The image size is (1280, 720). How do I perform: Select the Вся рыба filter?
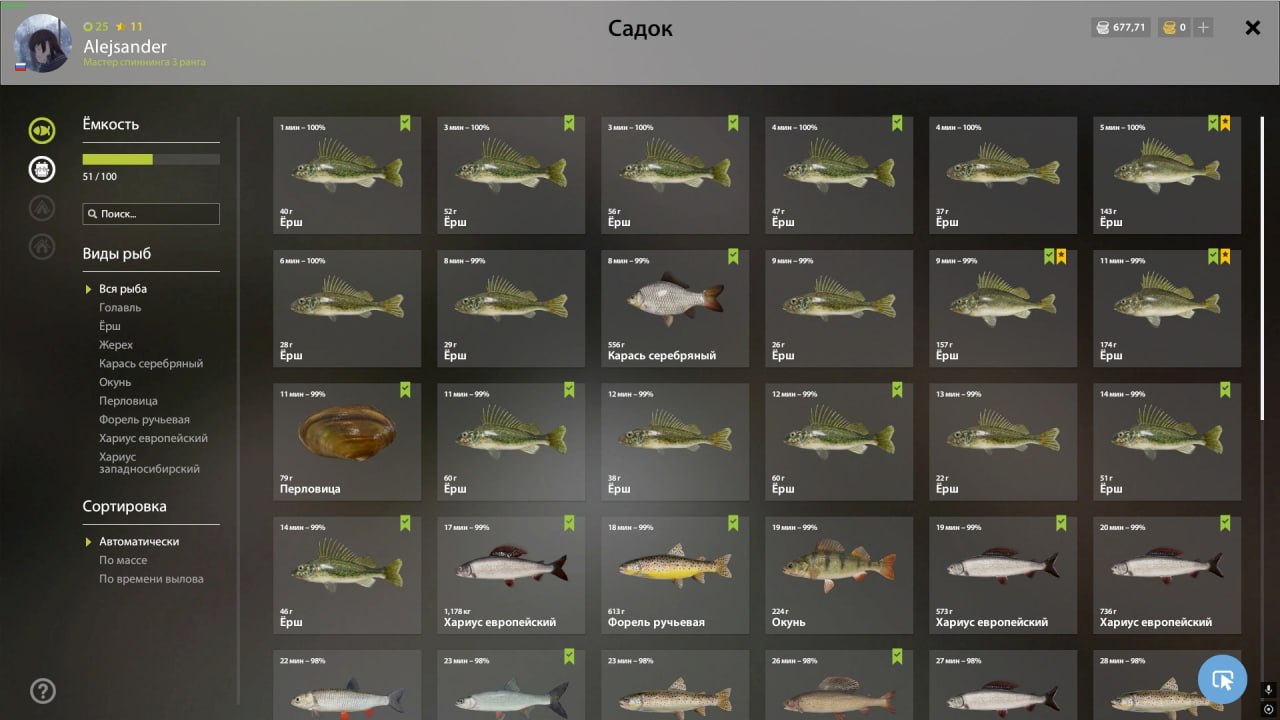[123, 289]
